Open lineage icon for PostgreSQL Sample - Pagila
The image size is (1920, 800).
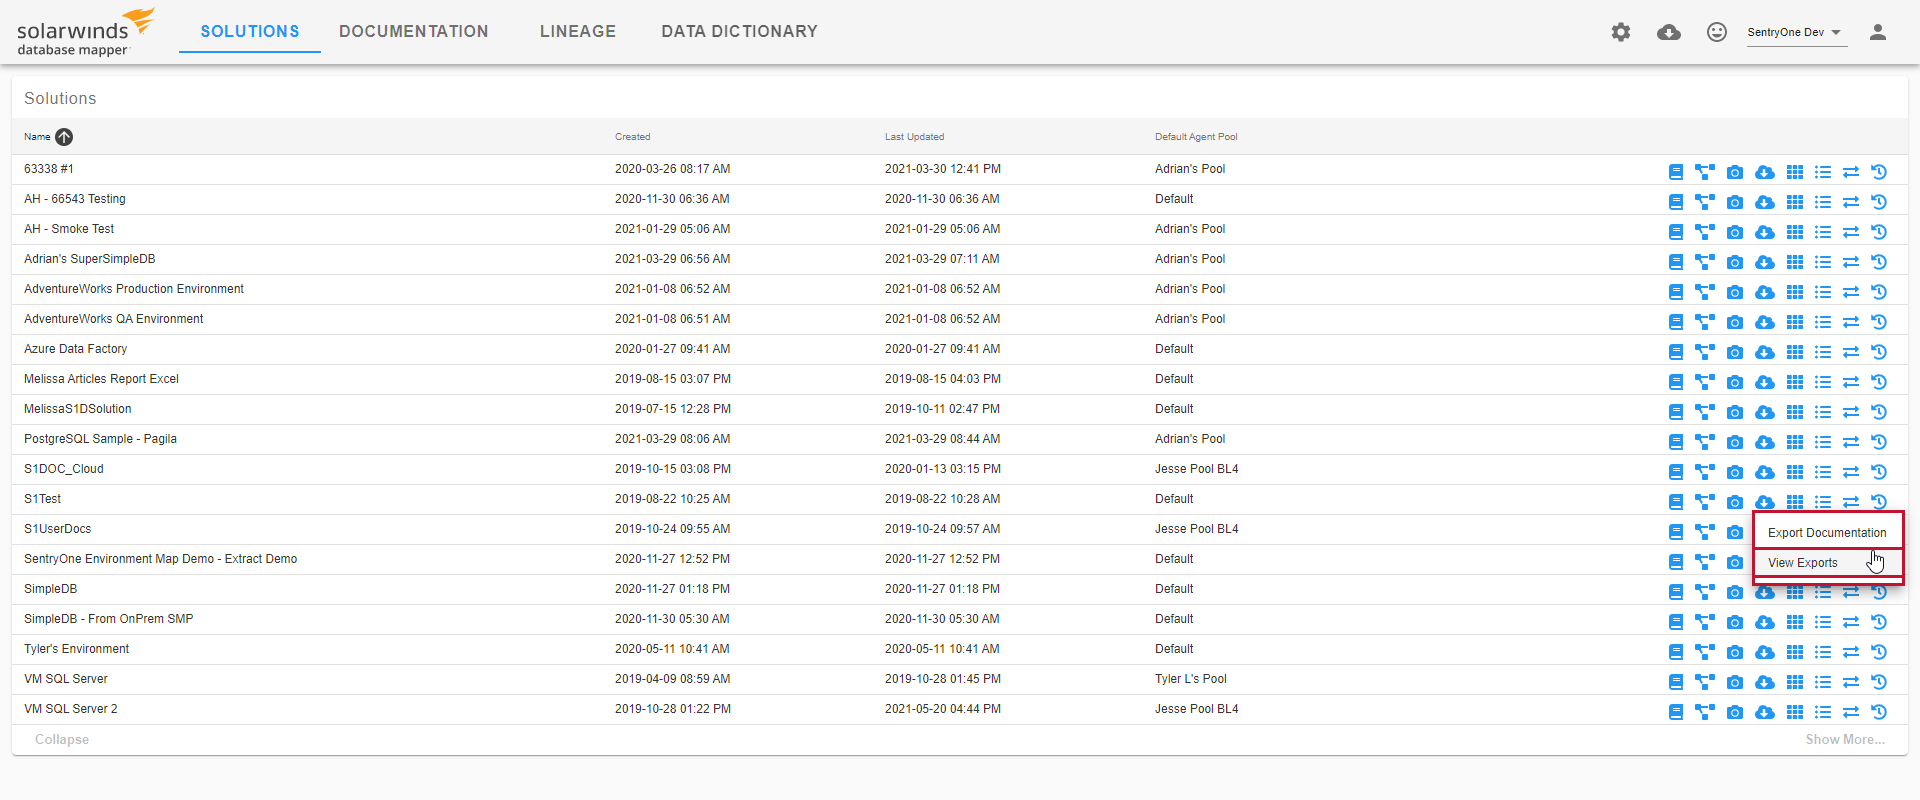[x=1705, y=442]
